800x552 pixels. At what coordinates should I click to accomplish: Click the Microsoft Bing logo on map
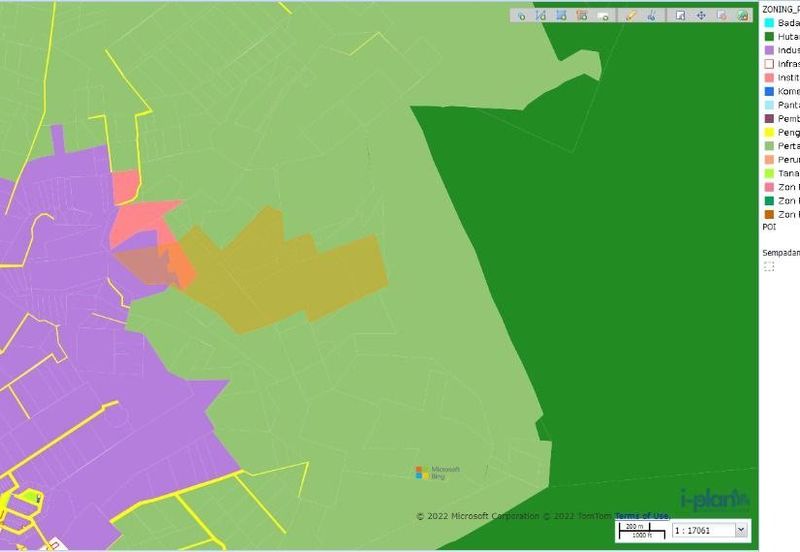[x=438, y=472]
